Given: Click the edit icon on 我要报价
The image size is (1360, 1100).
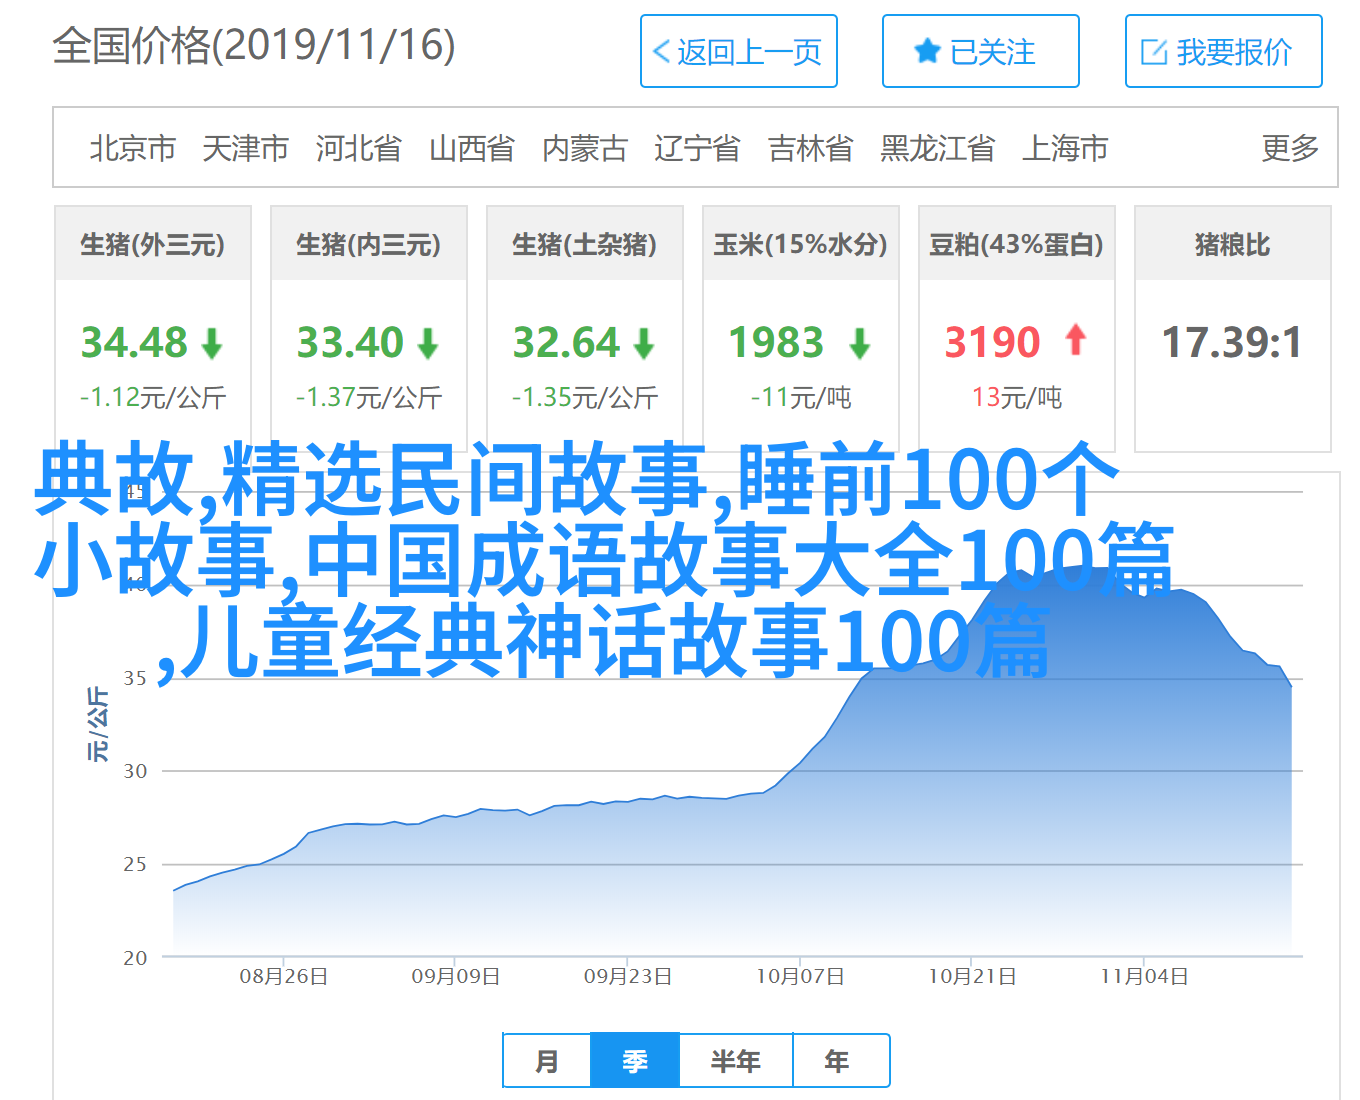Looking at the screenshot, I should [1154, 52].
